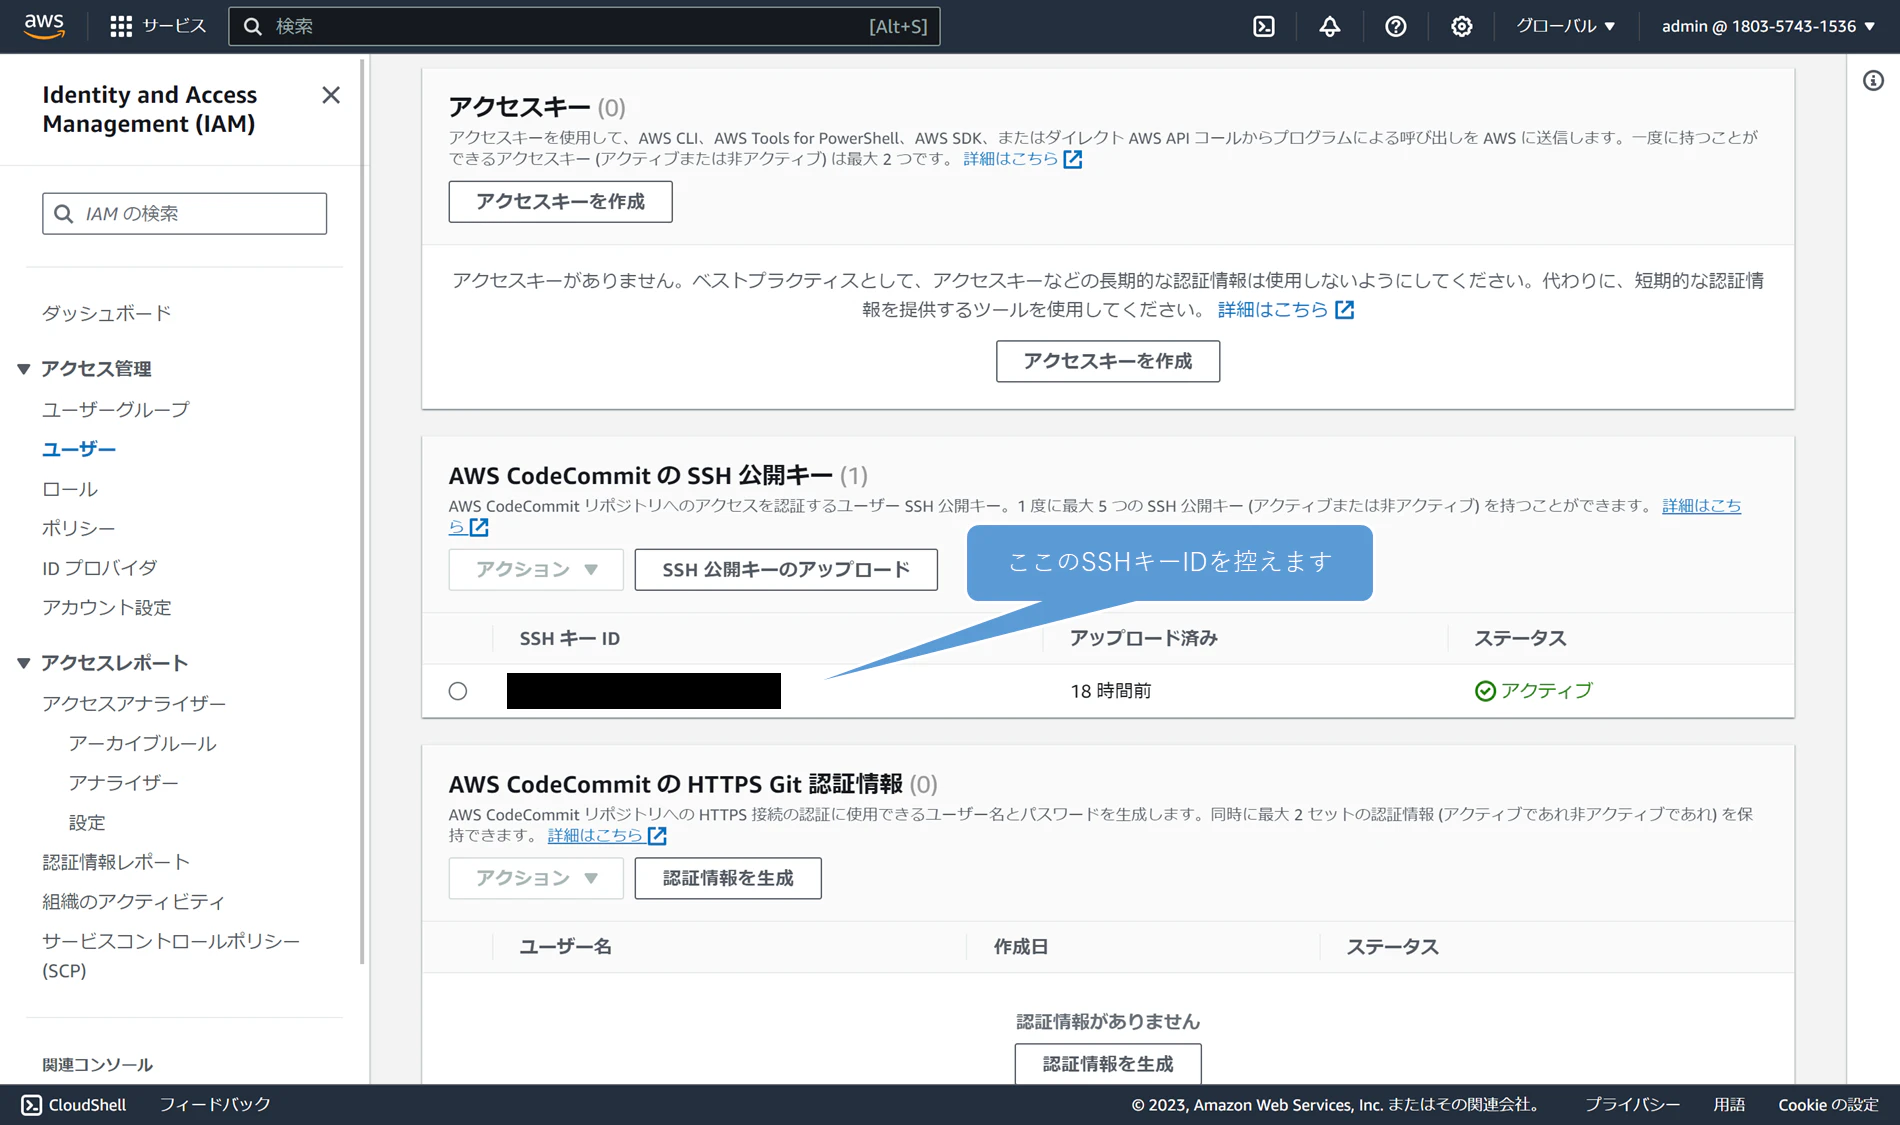The width and height of the screenshot is (1900, 1125).
Task: Open ポリシー in the sidebar
Action: pos(79,528)
